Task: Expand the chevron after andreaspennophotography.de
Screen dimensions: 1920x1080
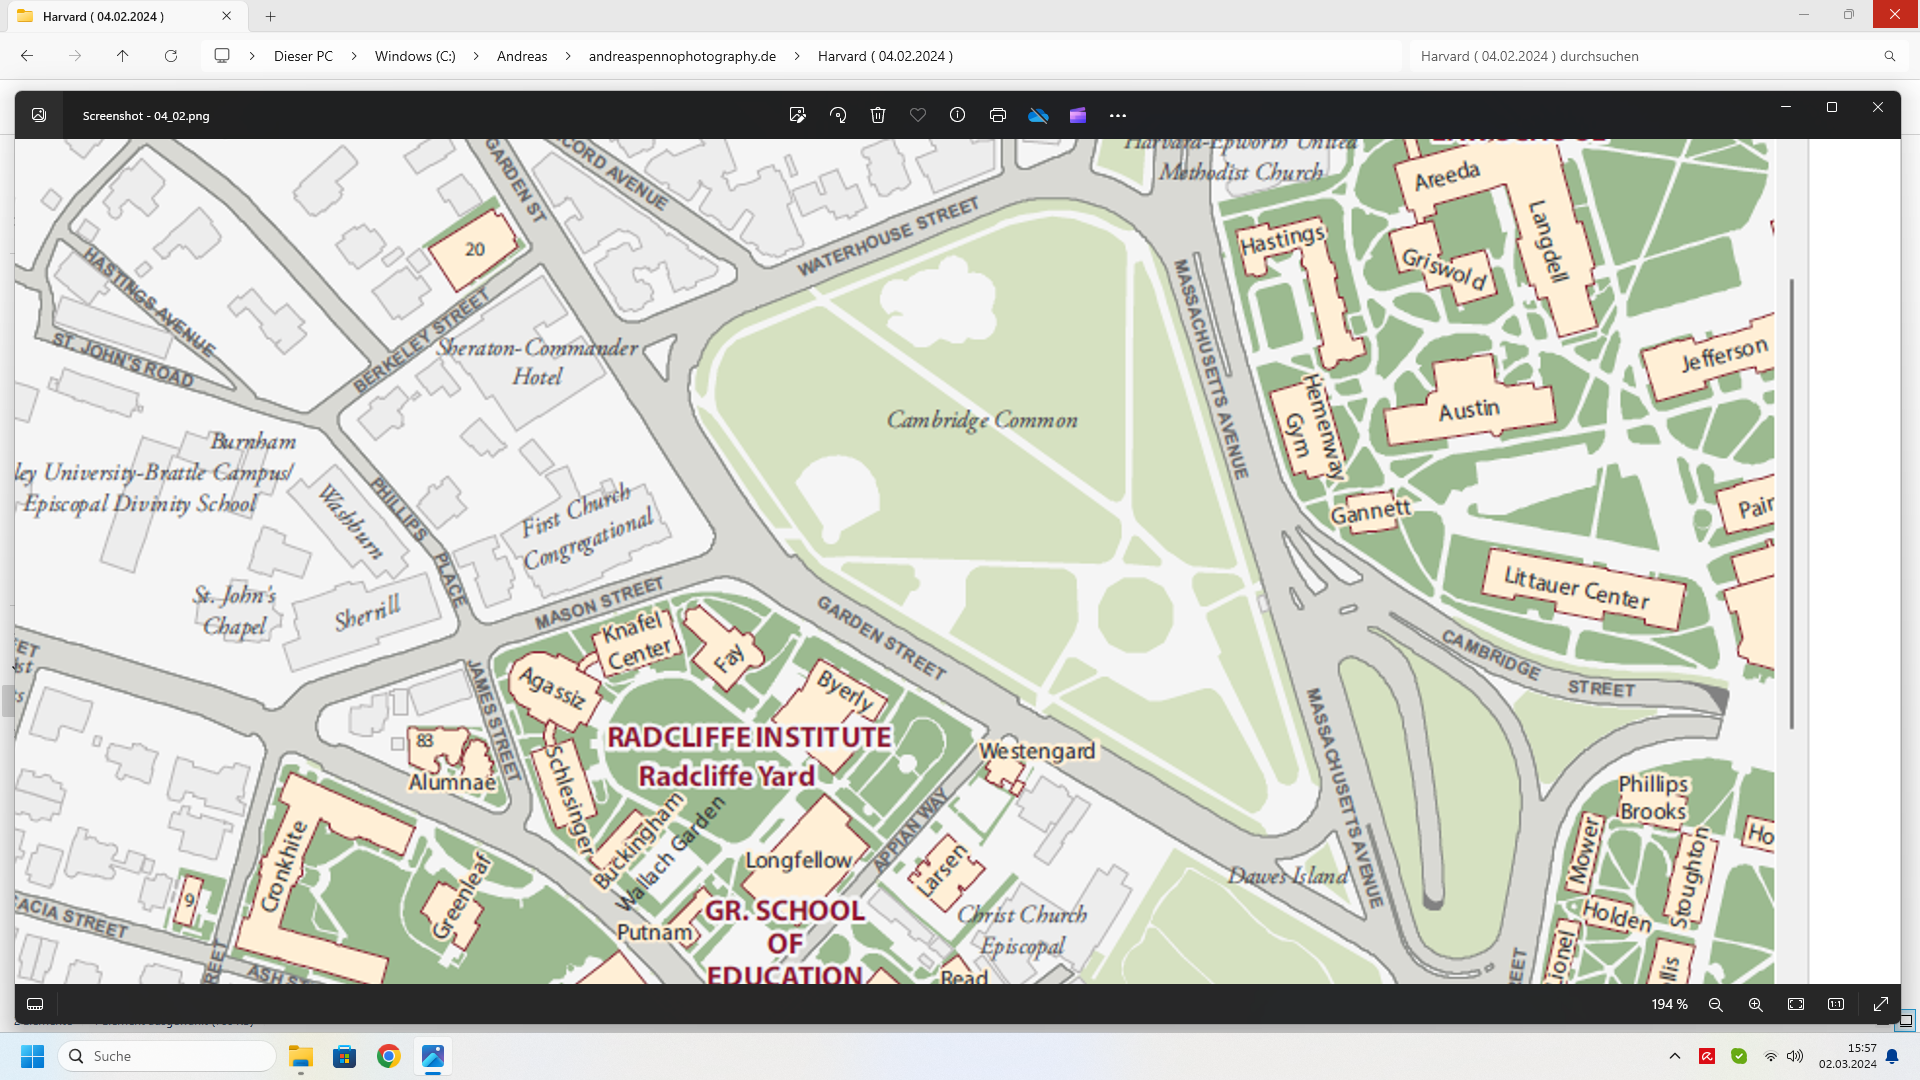Action: point(797,56)
